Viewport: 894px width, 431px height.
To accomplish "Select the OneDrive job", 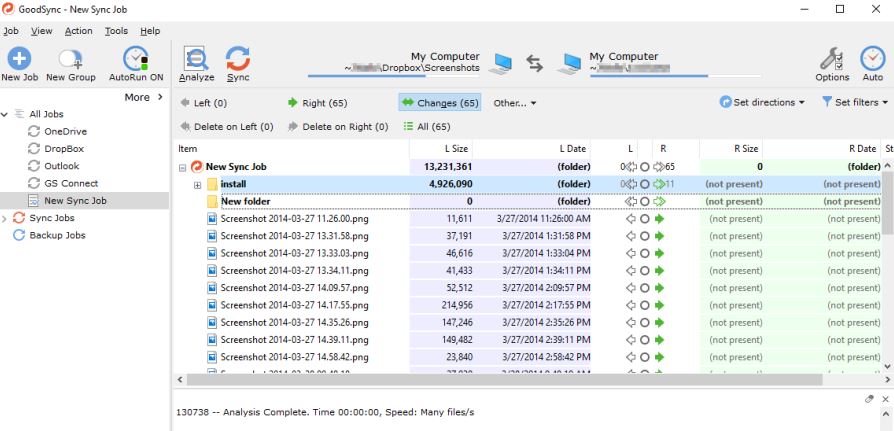I will (66, 132).
